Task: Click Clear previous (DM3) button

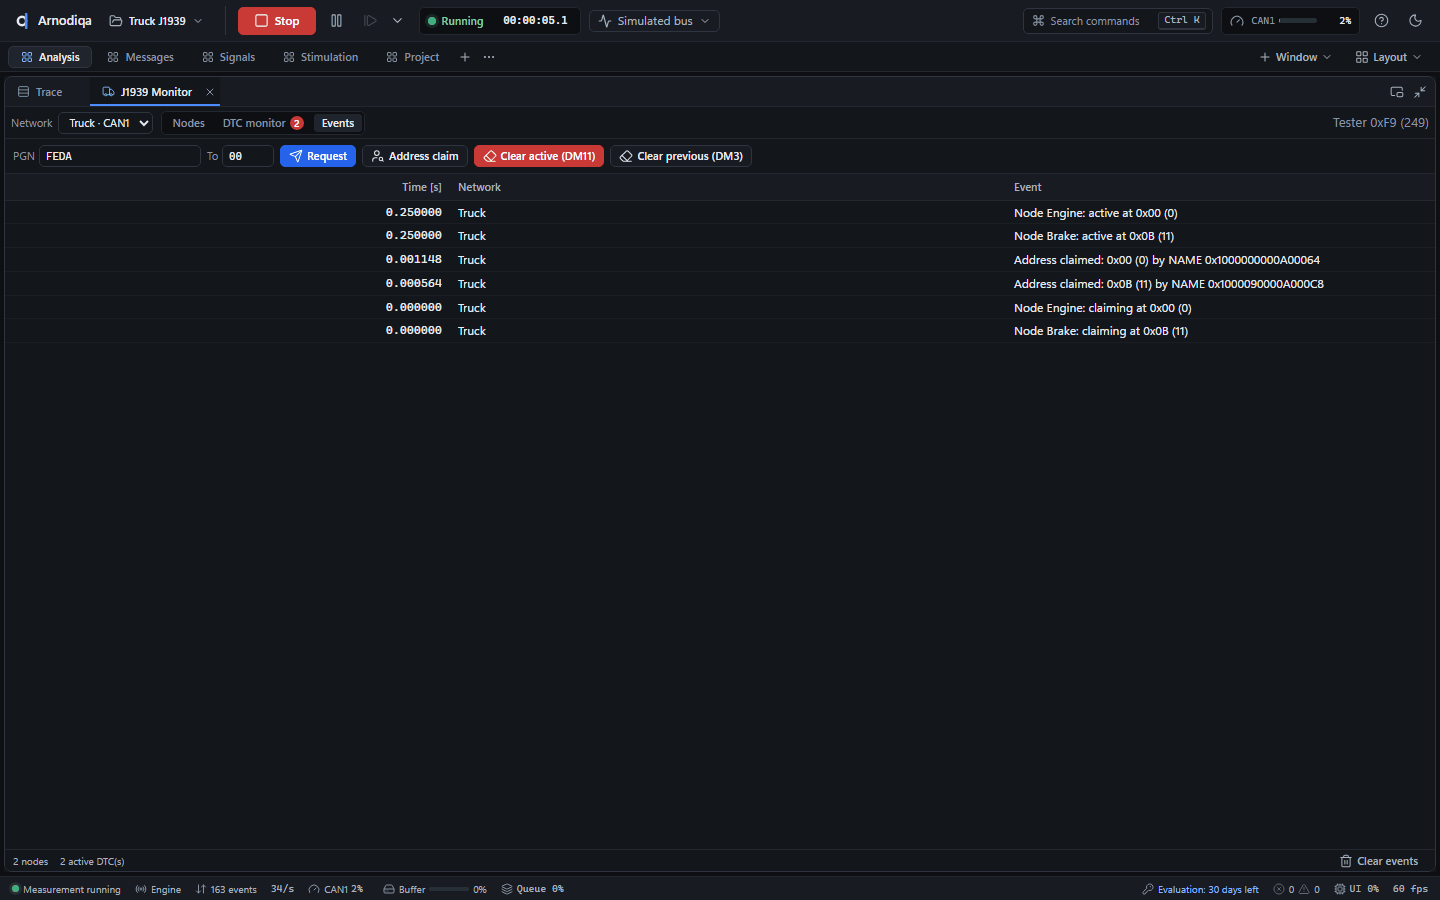Action: (x=681, y=156)
